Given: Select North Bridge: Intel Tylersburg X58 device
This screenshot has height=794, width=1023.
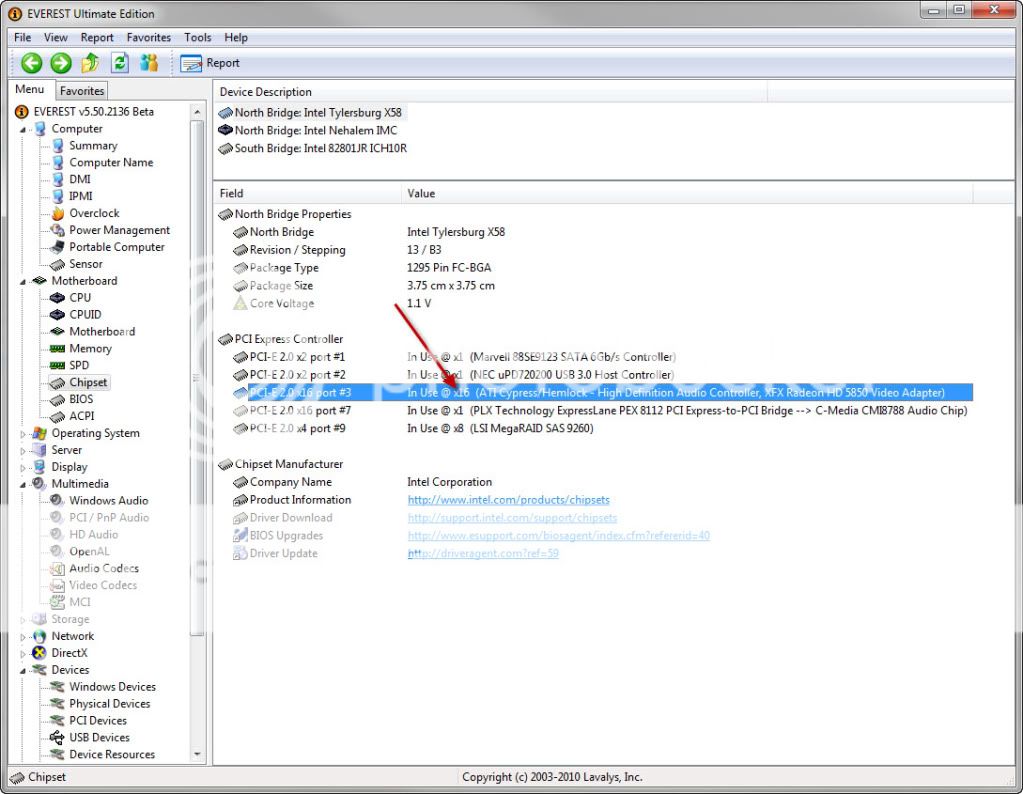Looking at the screenshot, I should click(311, 112).
